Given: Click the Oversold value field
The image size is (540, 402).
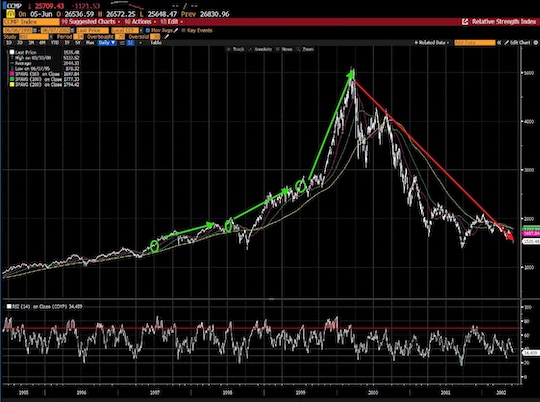Looking at the screenshot, I should pos(155,37).
